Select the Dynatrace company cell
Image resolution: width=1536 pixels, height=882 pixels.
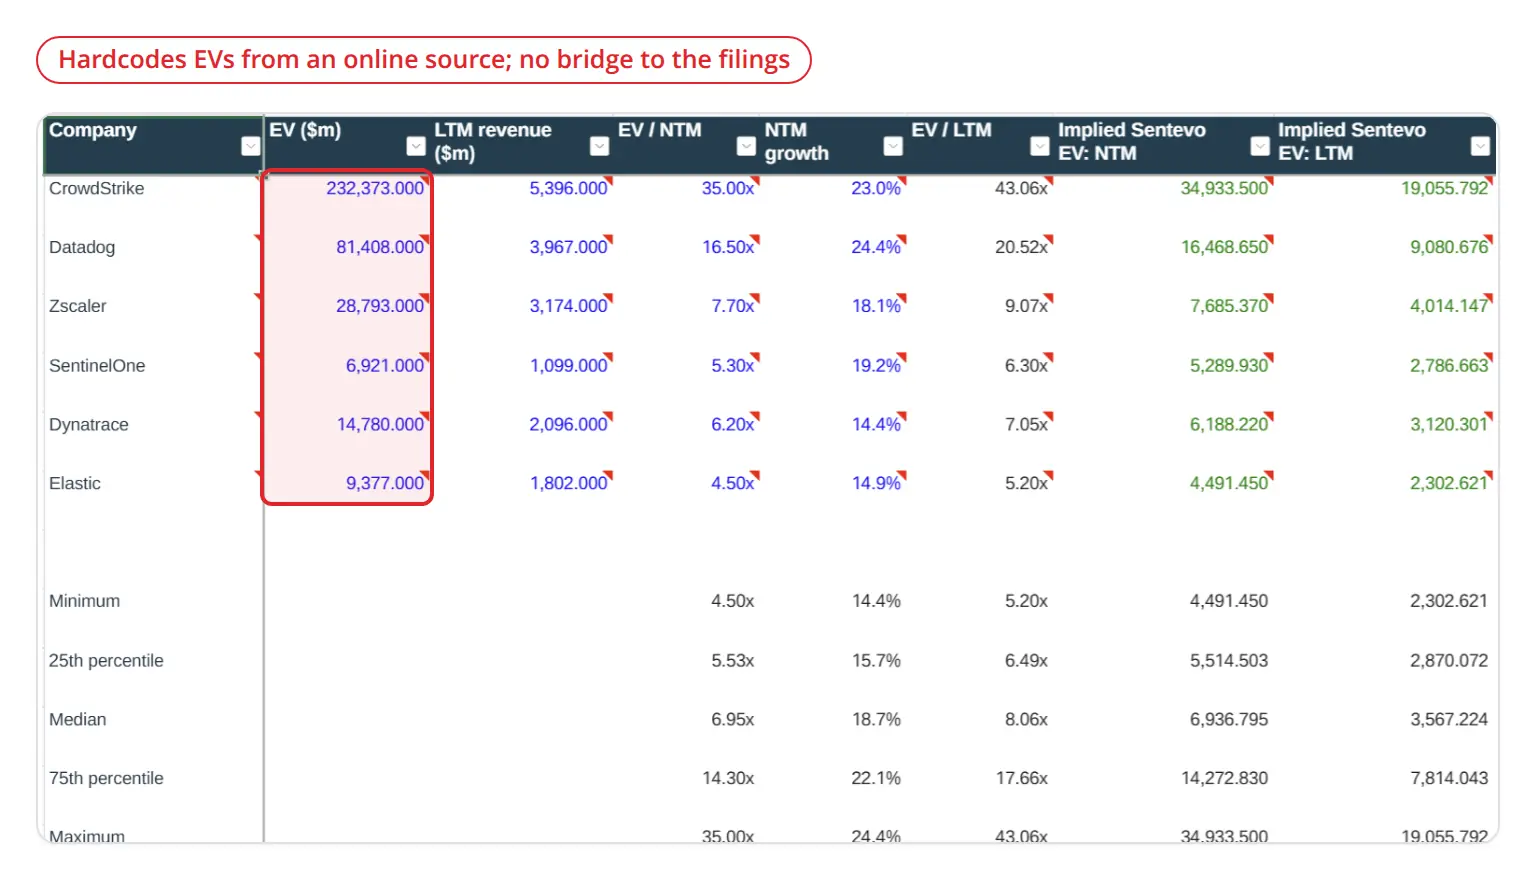tap(88, 425)
